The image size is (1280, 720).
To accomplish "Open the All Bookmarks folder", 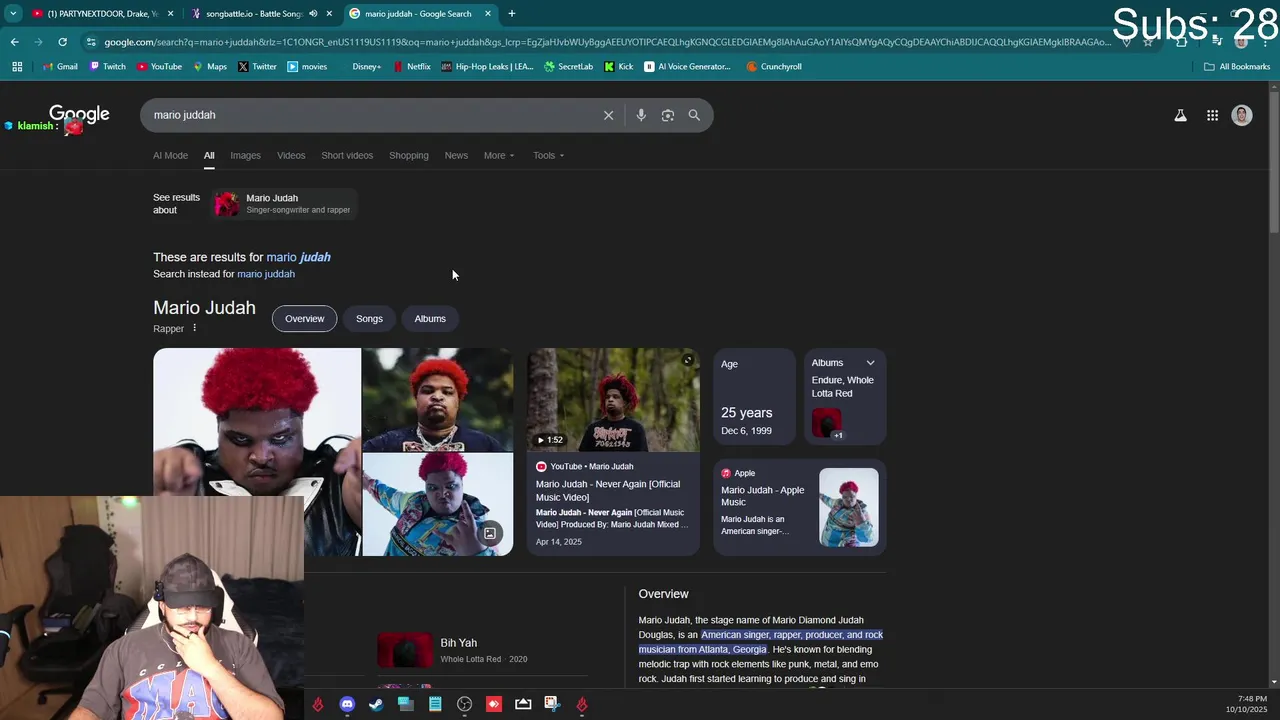I will coord(1237,67).
